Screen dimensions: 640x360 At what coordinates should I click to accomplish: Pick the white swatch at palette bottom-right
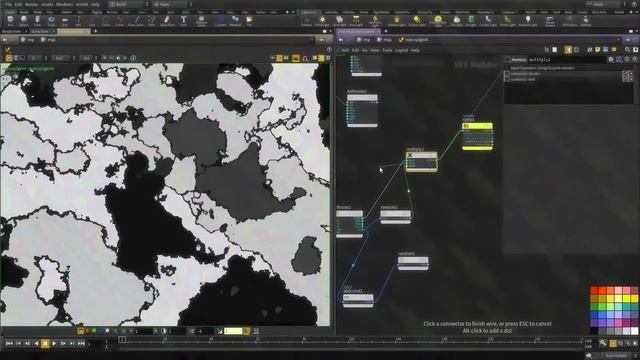[634, 331]
